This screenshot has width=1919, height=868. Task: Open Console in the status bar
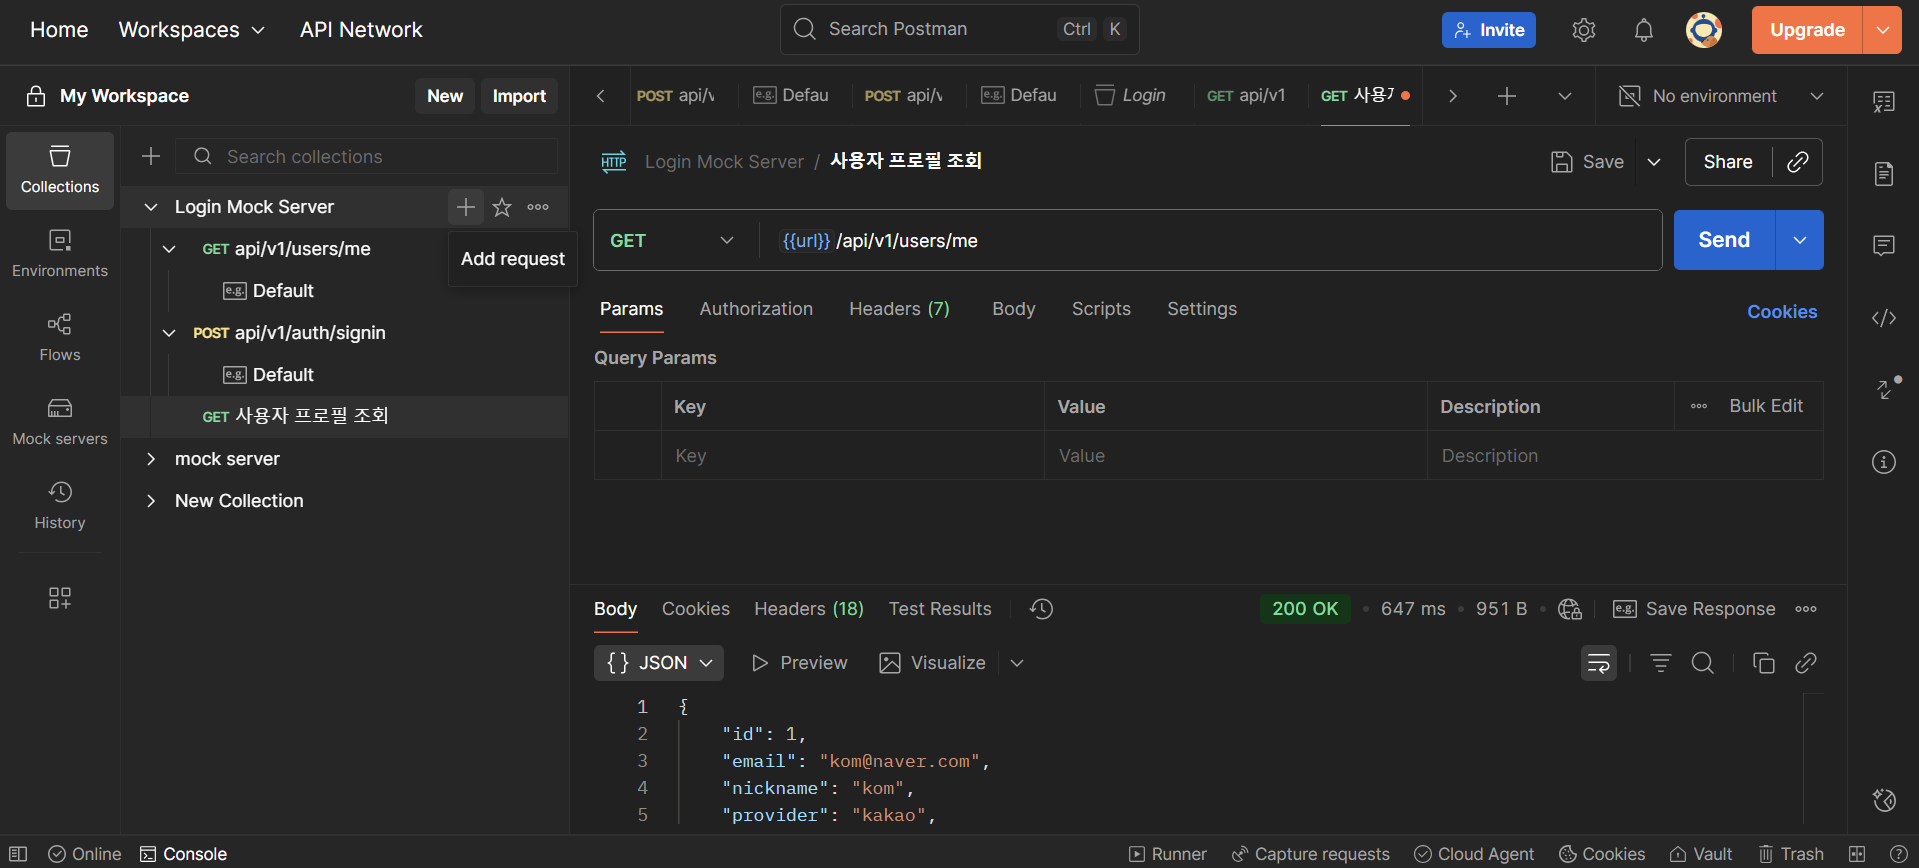tap(183, 854)
